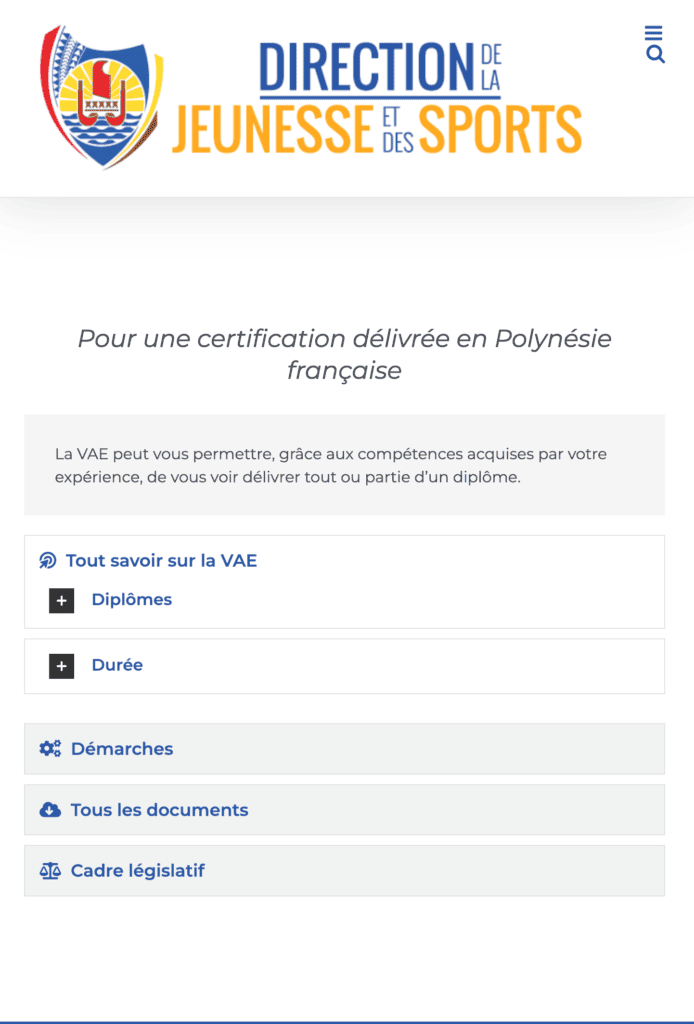Click the Démarches gears icon

pyautogui.click(x=50, y=748)
